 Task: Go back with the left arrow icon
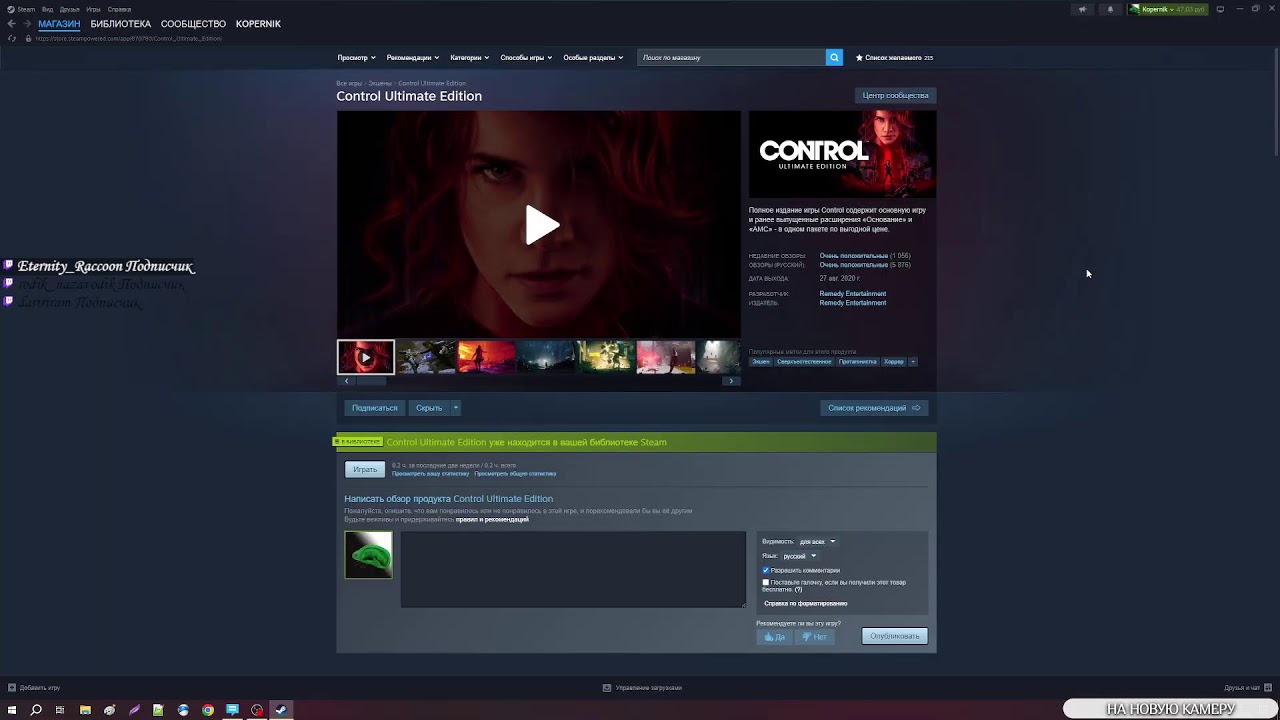tap(12, 24)
